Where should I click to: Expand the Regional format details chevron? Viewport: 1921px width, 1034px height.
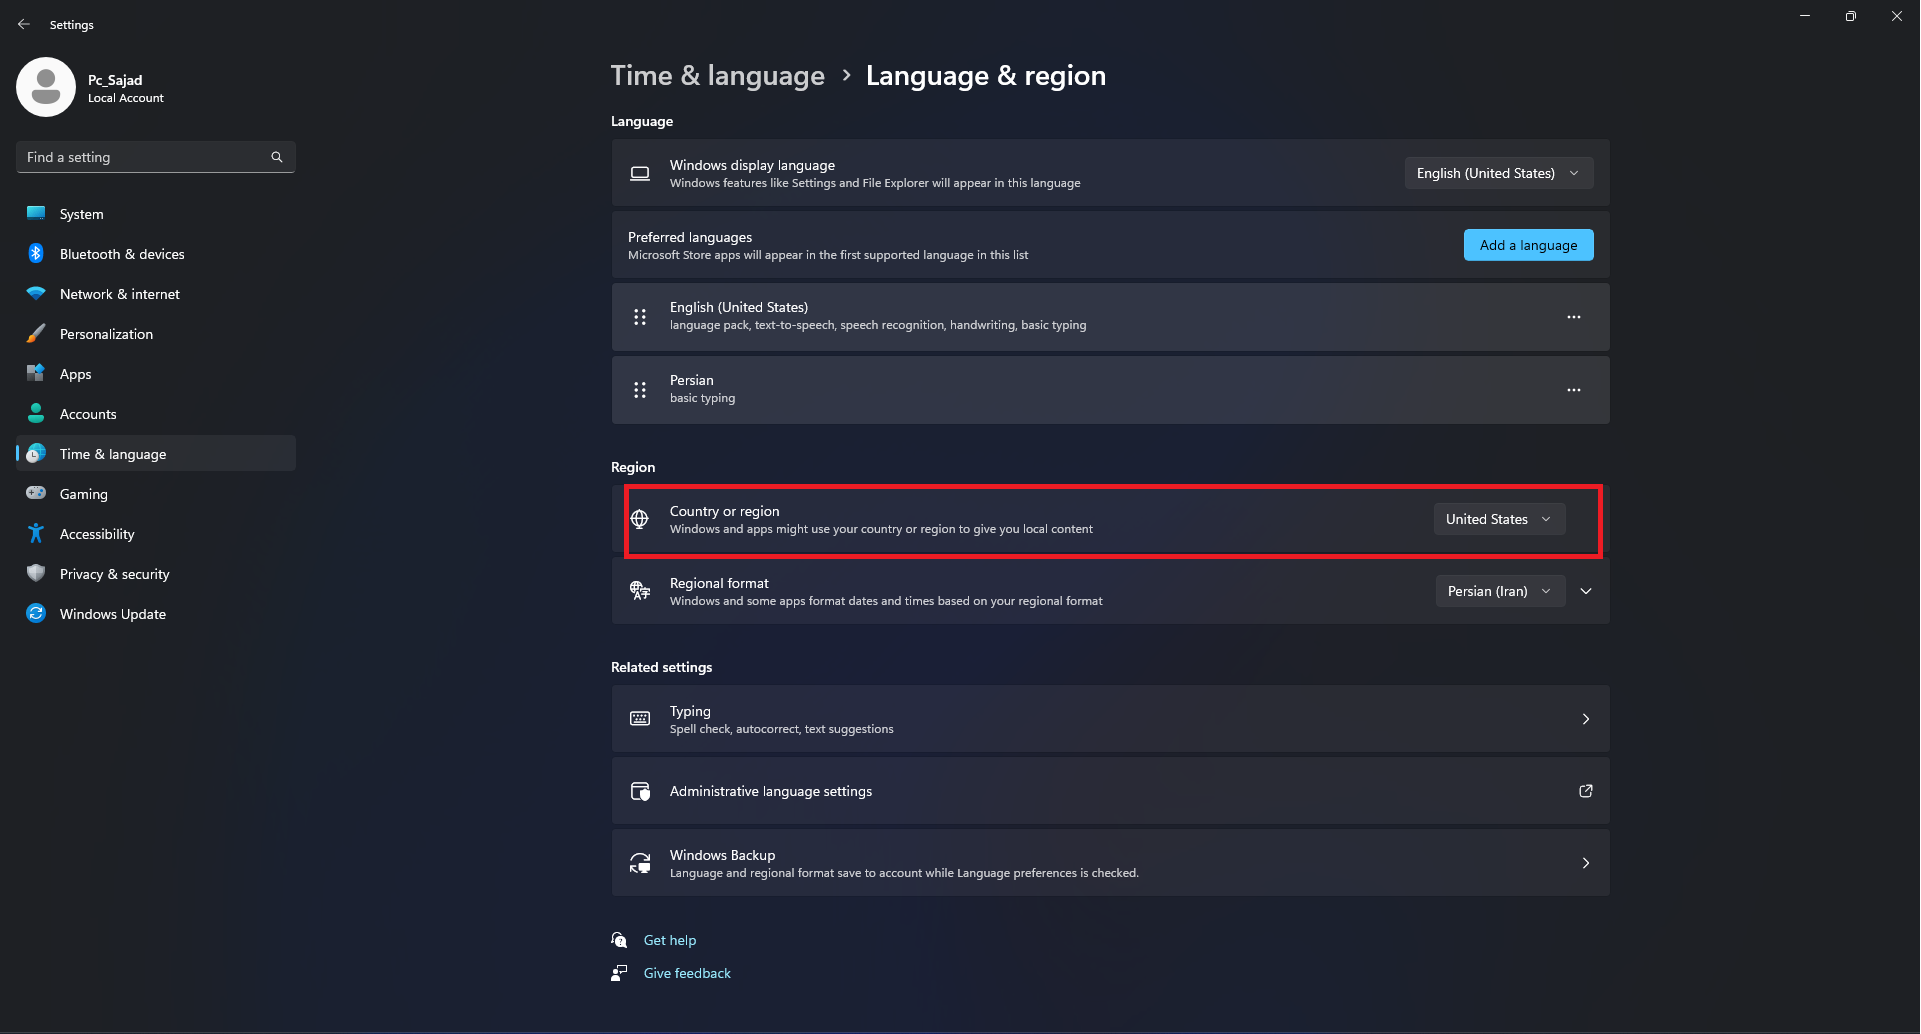(1586, 591)
